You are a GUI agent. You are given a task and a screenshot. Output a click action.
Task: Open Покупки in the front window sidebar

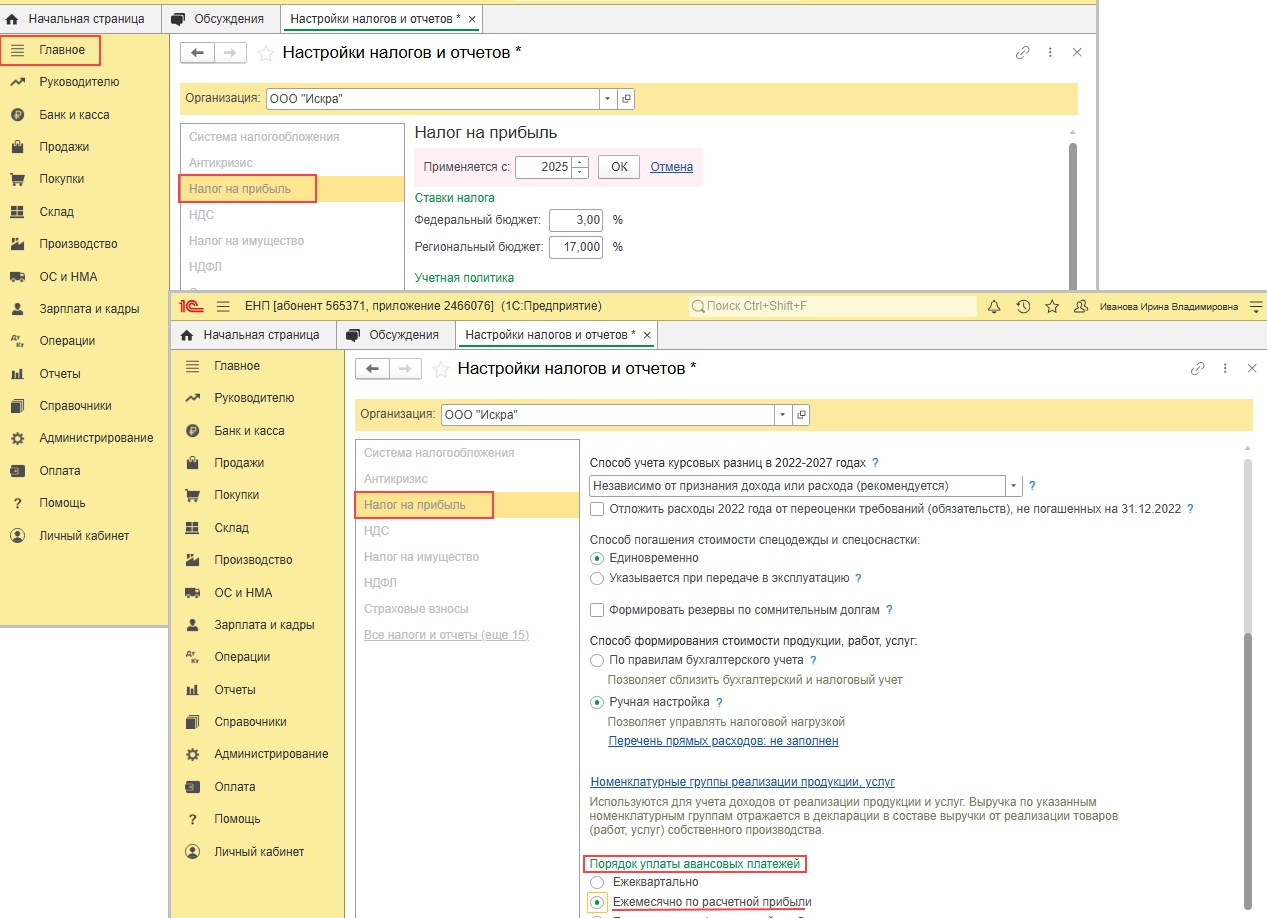pyautogui.click(x=236, y=495)
